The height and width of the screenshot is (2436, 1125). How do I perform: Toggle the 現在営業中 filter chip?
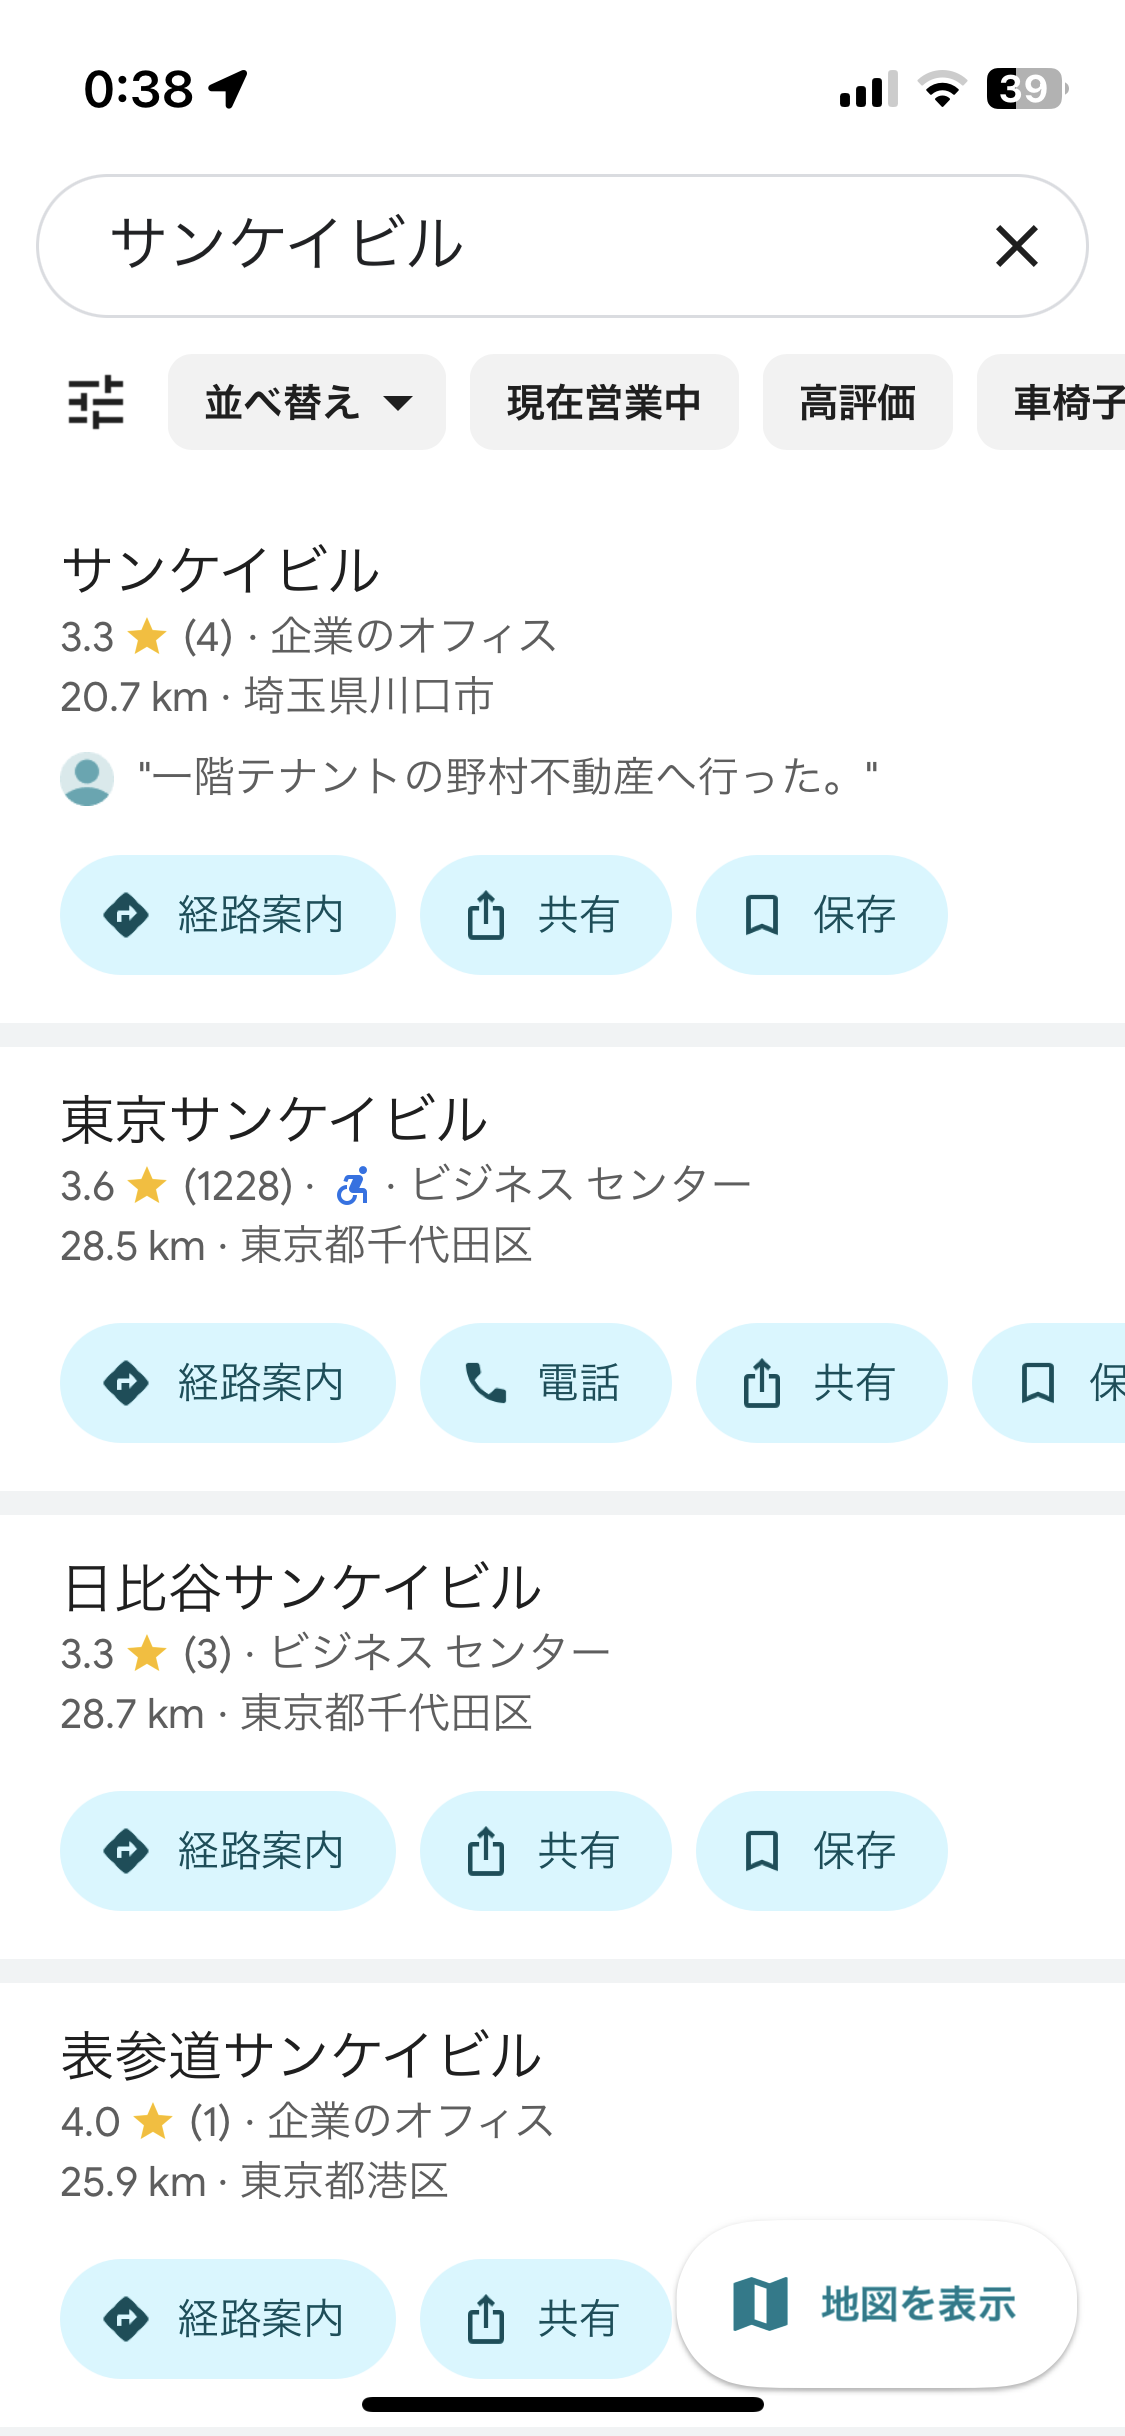tap(604, 402)
